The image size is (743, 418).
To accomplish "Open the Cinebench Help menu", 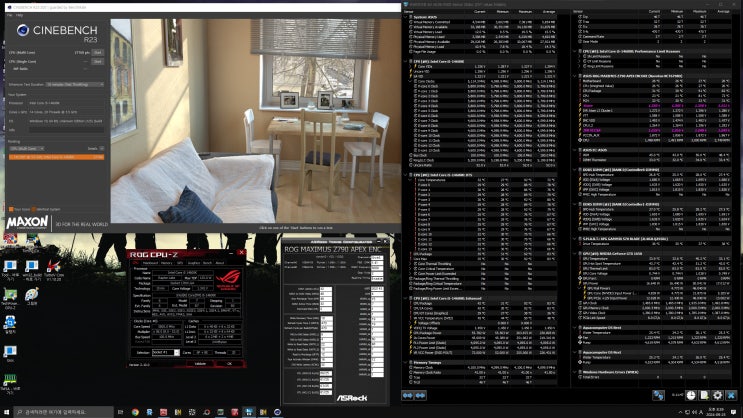I will [19, 15].
